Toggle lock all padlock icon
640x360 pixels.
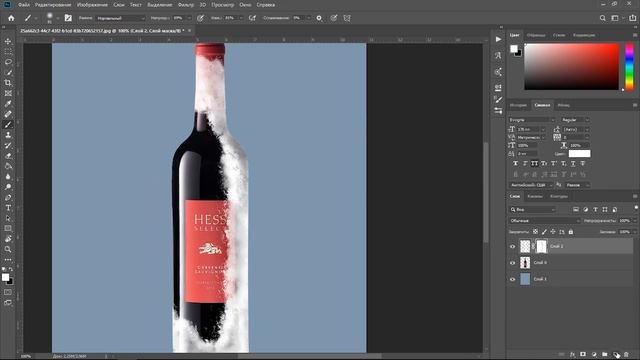[571, 232]
